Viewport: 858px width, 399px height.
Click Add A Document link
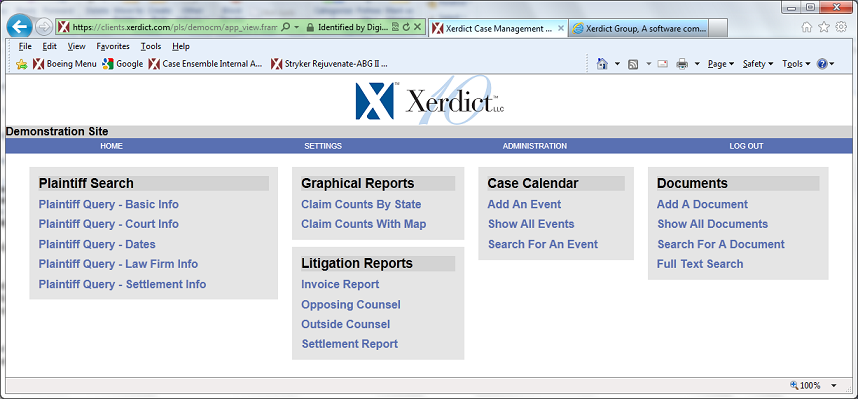pyautogui.click(x=702, y=204)
